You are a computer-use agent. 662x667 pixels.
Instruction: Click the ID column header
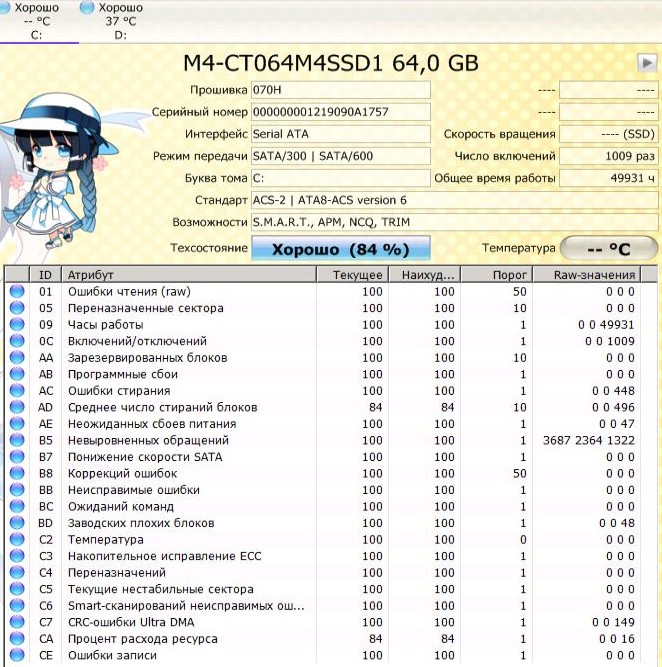pyautogui.click(x=46, y=275)
